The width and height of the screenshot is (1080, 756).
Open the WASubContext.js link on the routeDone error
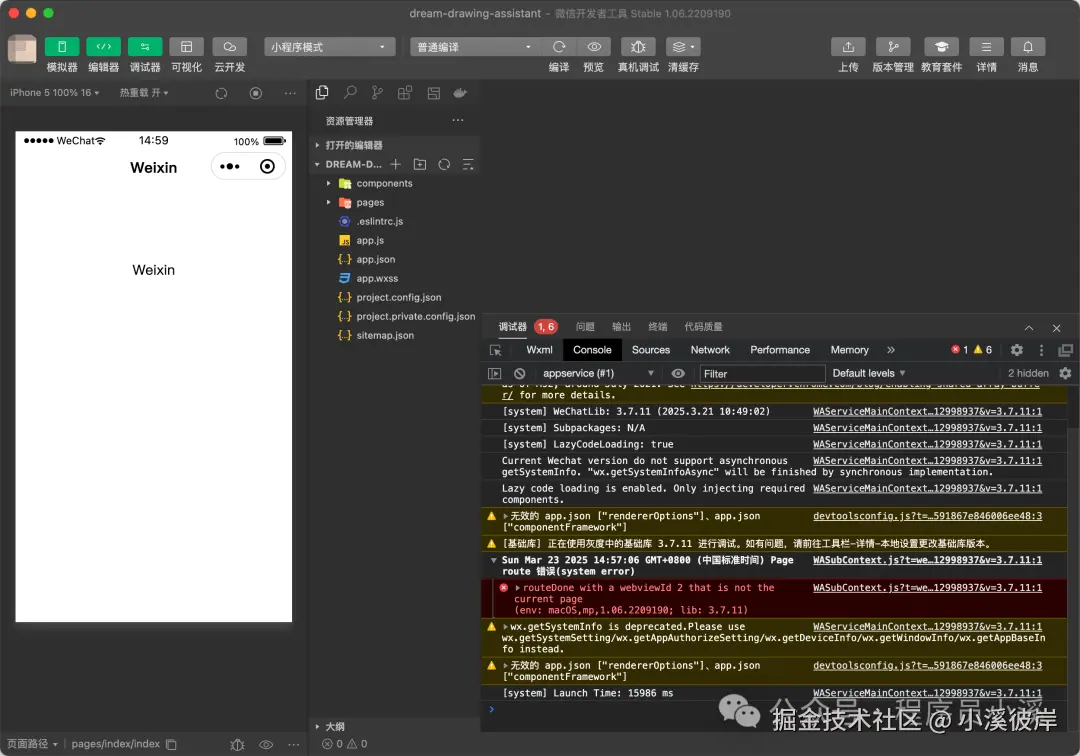click(x=927, y=588)
